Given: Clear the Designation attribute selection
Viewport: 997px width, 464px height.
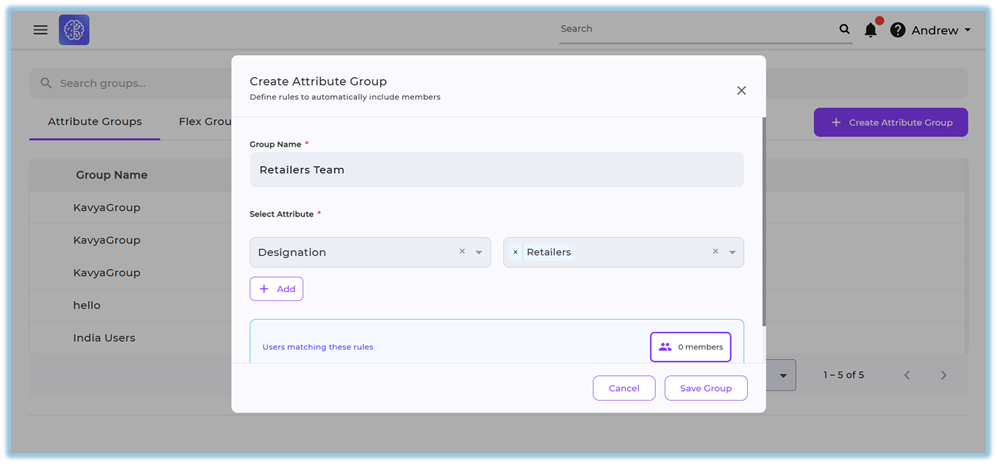Looking at the screenshot, I should pyautogui.click(x=462, y=252).
